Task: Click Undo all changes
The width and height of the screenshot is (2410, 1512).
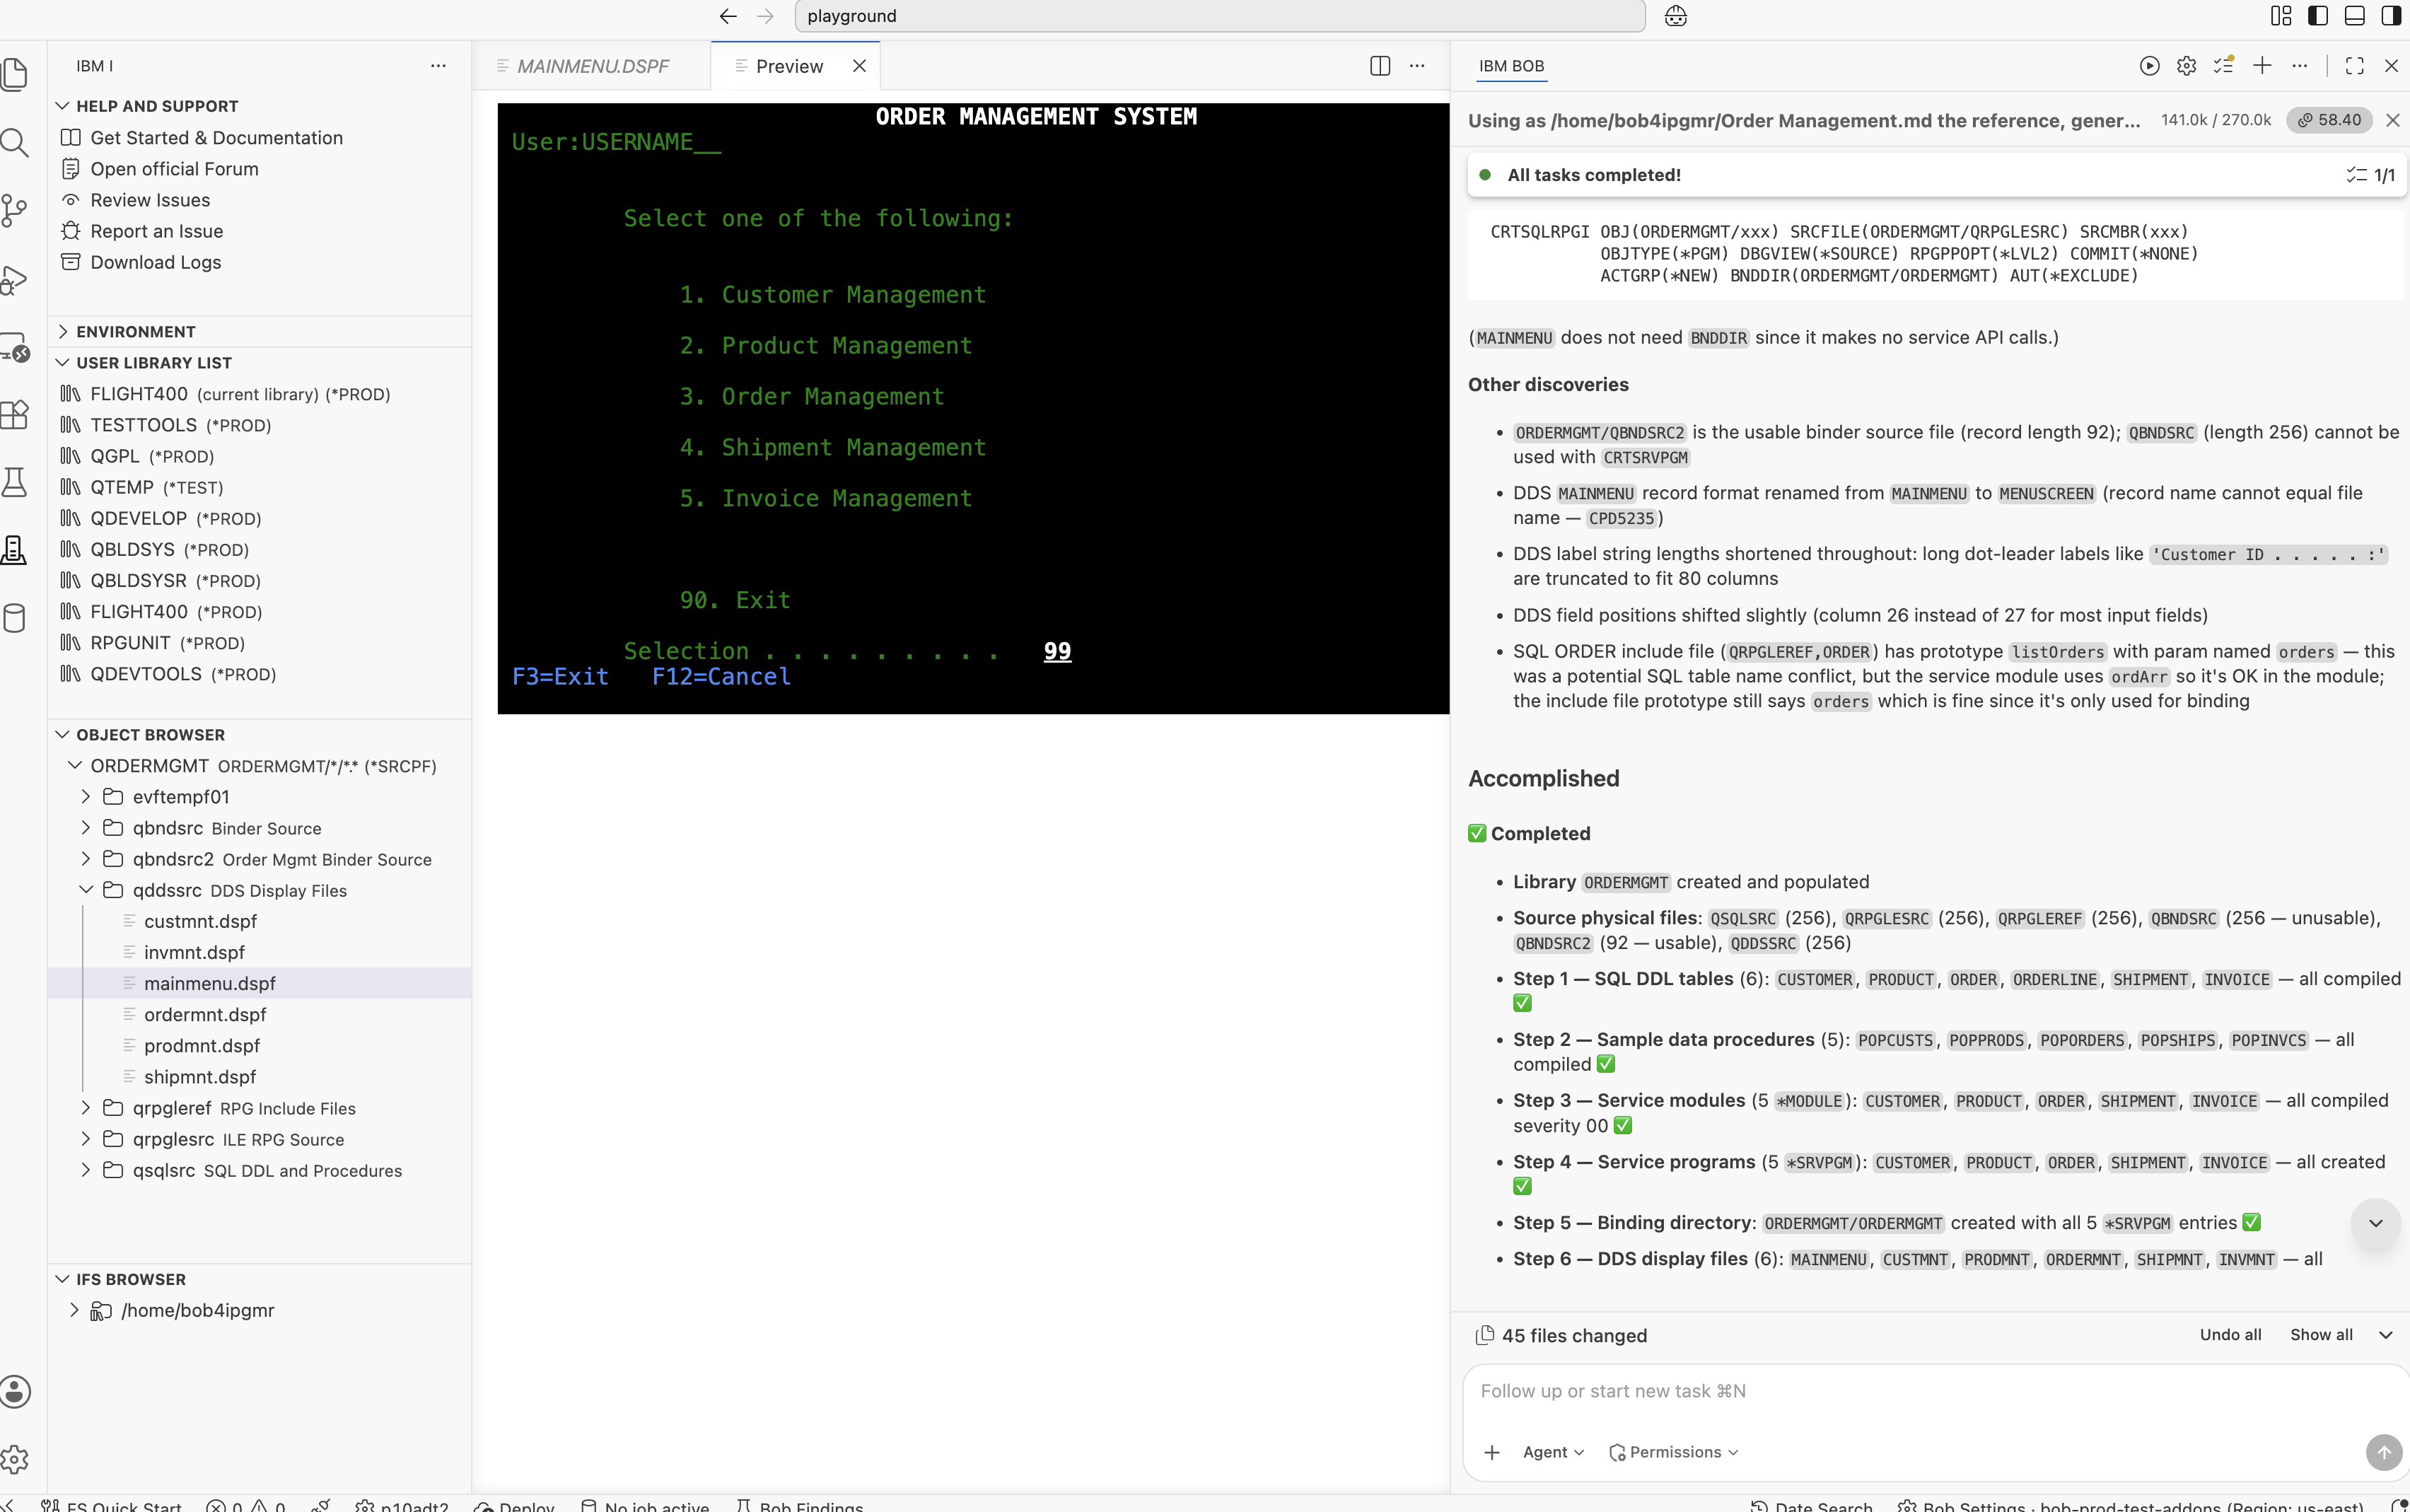Action: [x=2230, y=1335]
